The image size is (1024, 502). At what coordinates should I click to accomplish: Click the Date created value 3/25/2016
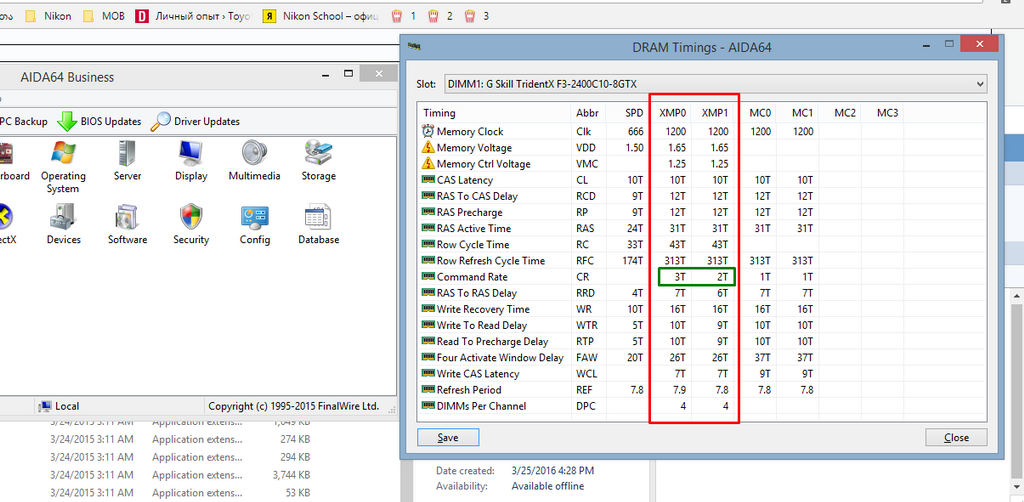(552, 470)
